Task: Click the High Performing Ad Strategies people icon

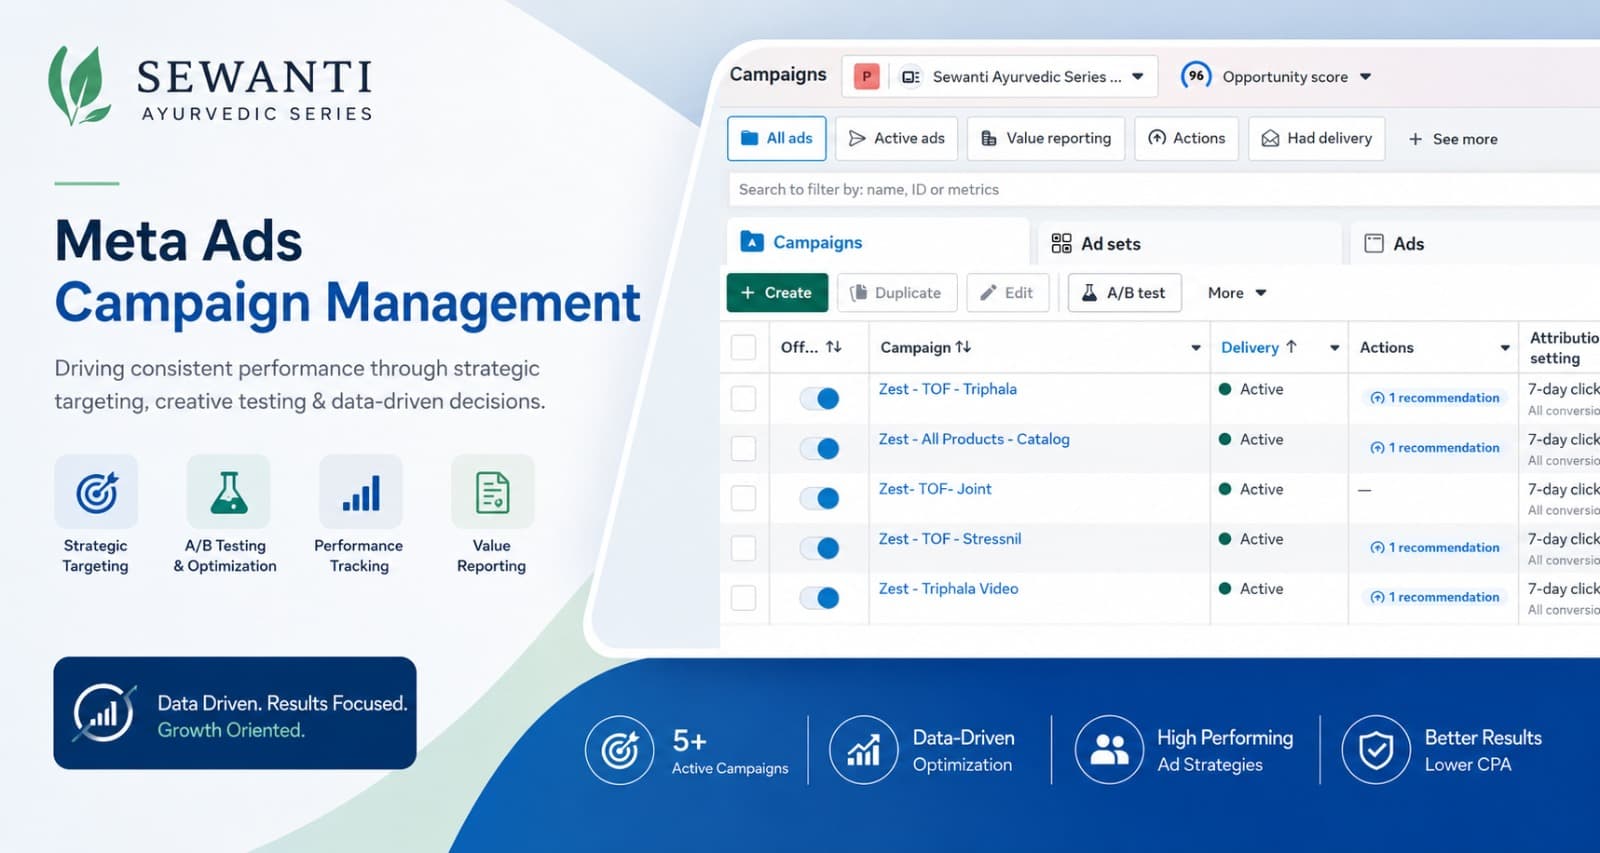Action: (x=1109, y=750)
